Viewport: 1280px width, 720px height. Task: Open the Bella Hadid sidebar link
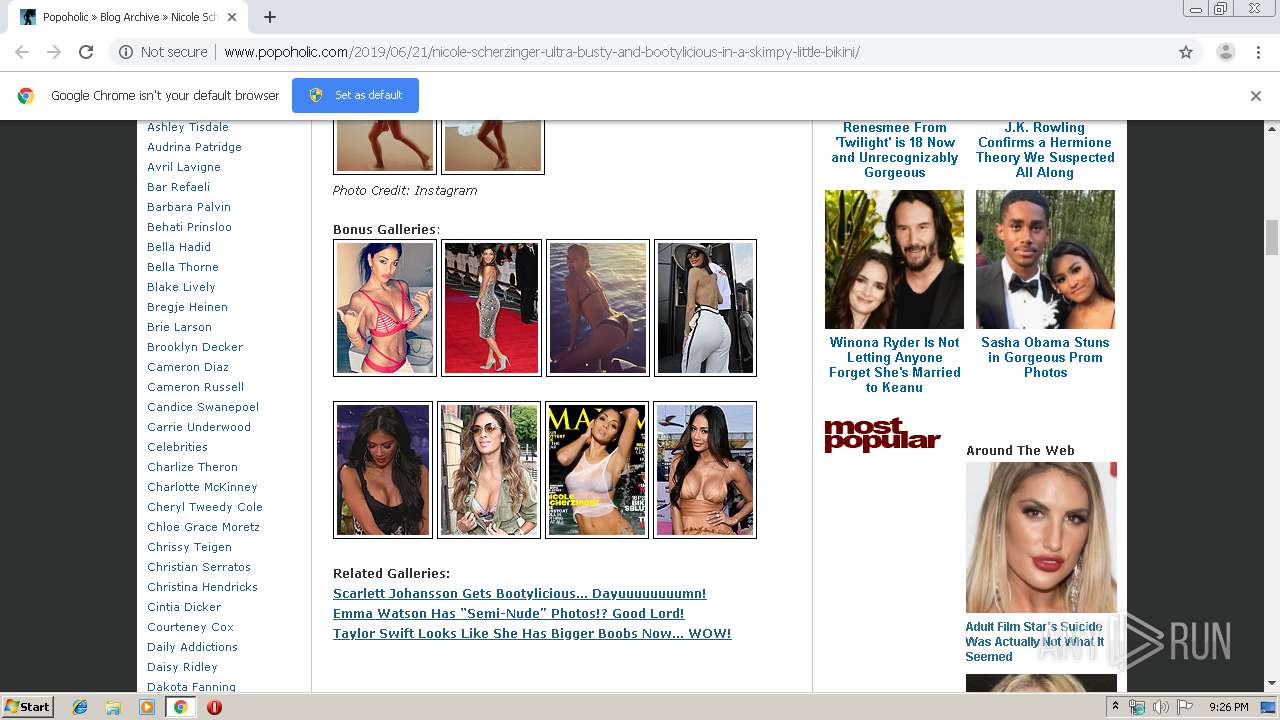coord(179,247)
